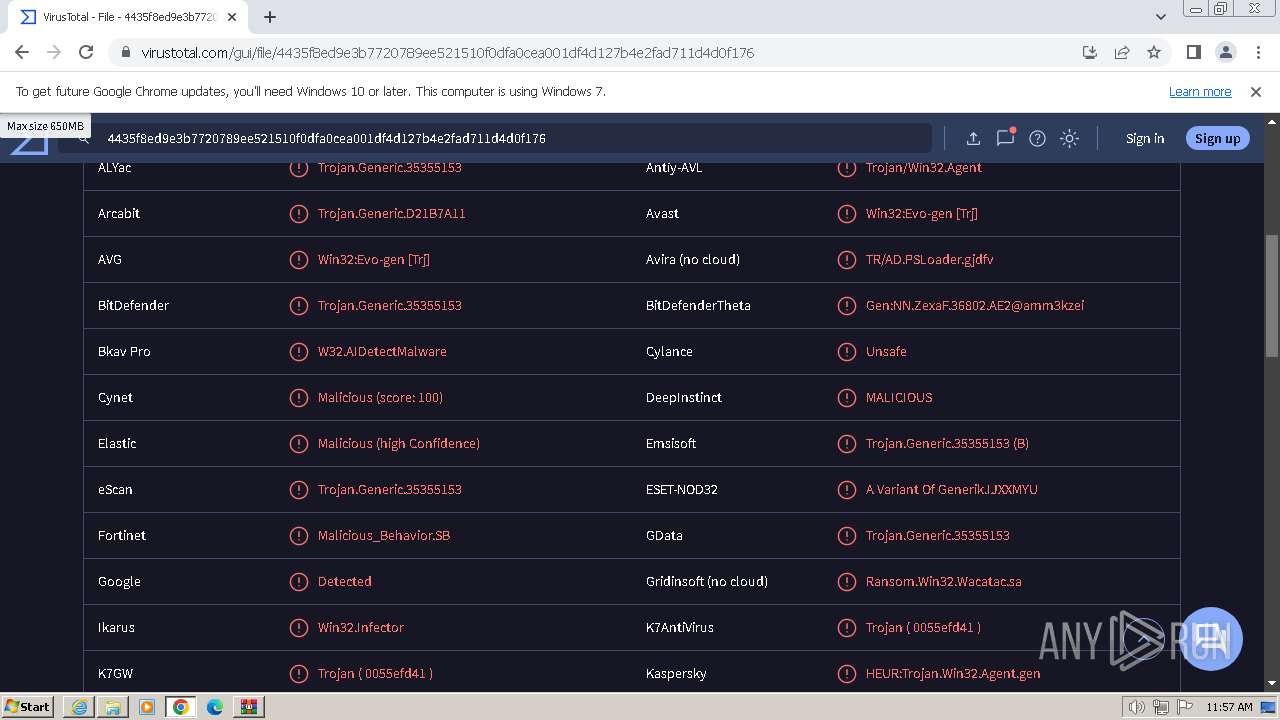Click alert icon beside ALYac detection

click(298, 167)
